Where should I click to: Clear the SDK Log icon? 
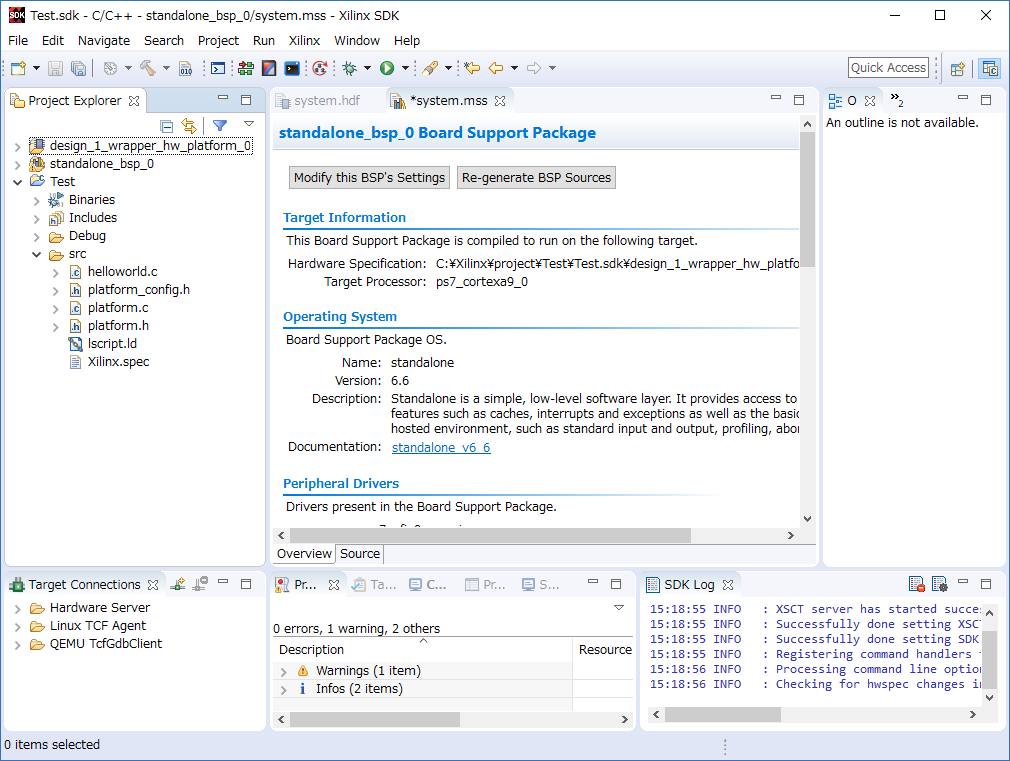pos(916,584)
